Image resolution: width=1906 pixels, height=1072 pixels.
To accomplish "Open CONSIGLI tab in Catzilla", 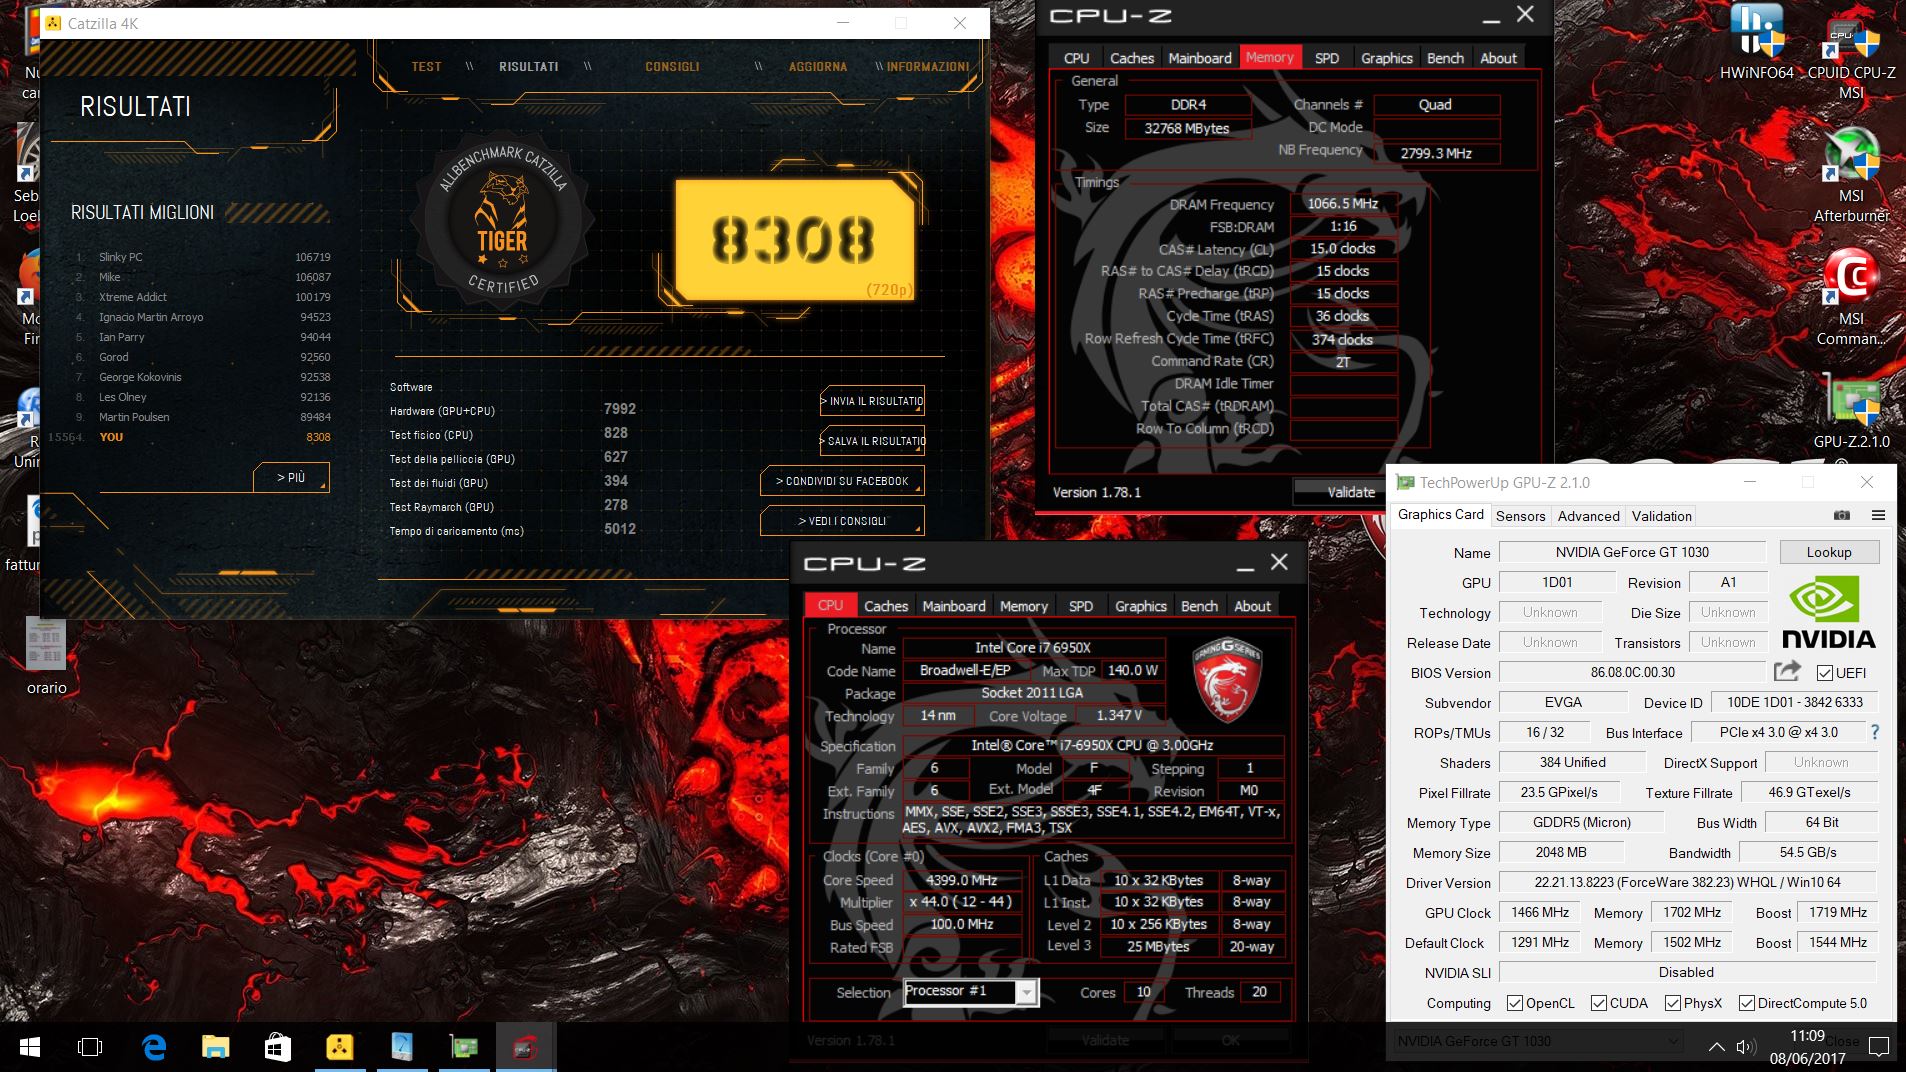I will click(x=672, y=66).
